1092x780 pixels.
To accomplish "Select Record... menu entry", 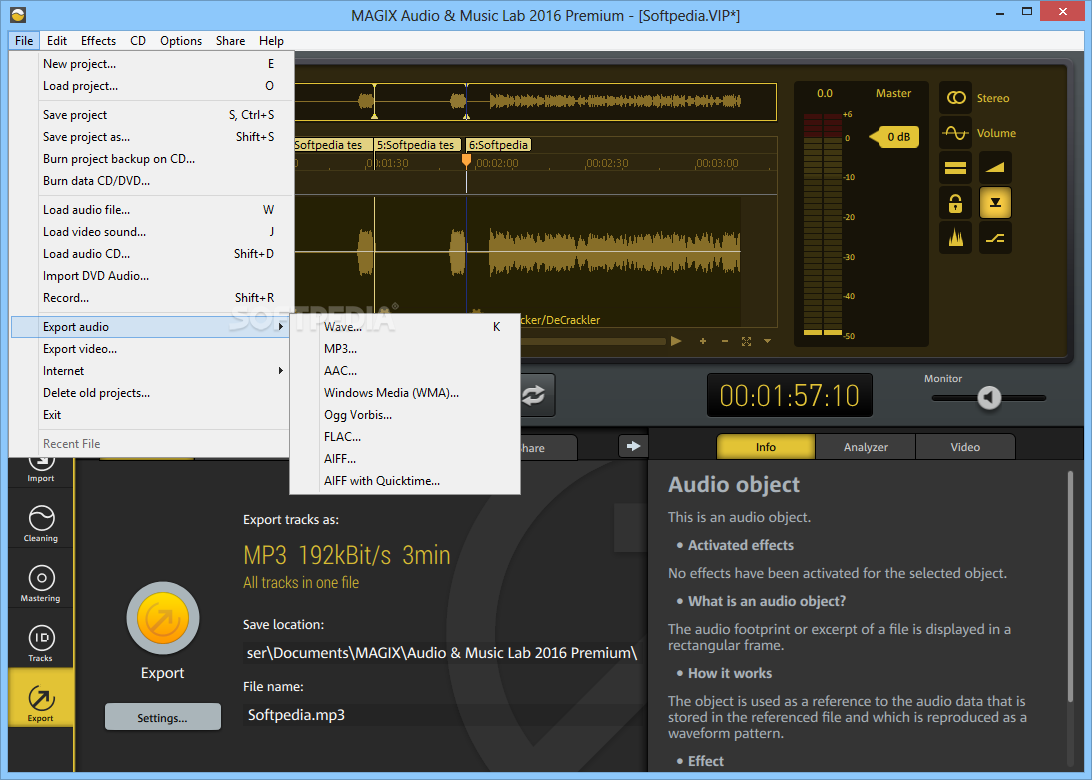I will pyautogui.click(x=150, y=297).
